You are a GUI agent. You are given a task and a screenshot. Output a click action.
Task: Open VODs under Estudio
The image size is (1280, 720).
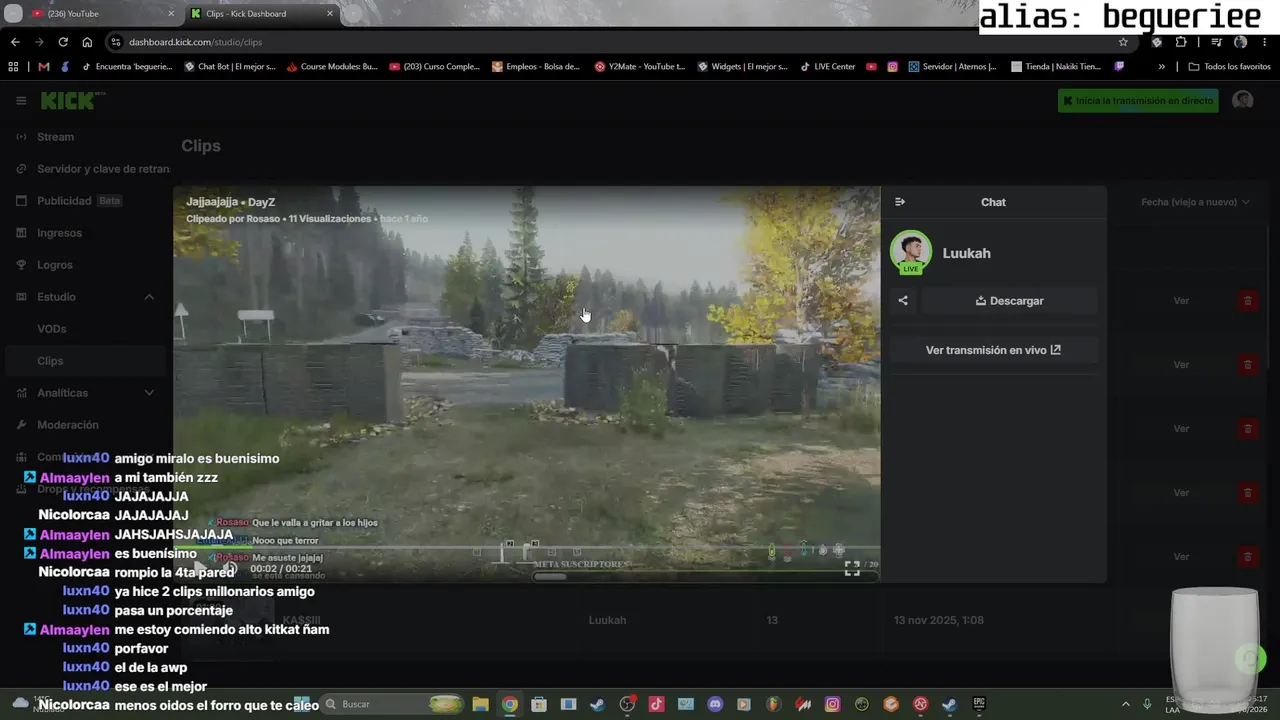(x=52, y=329)
